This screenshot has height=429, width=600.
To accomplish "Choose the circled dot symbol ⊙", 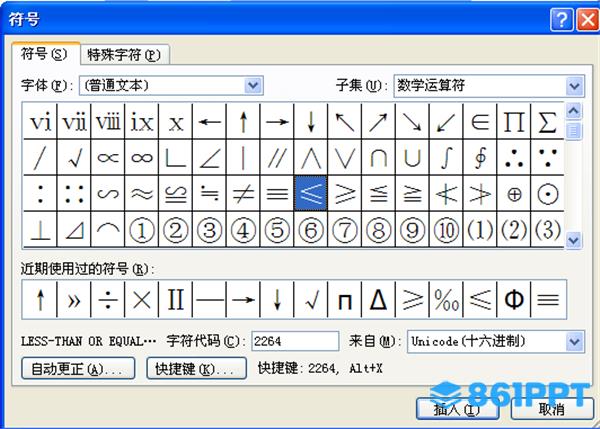I will [x=547, y=193].
